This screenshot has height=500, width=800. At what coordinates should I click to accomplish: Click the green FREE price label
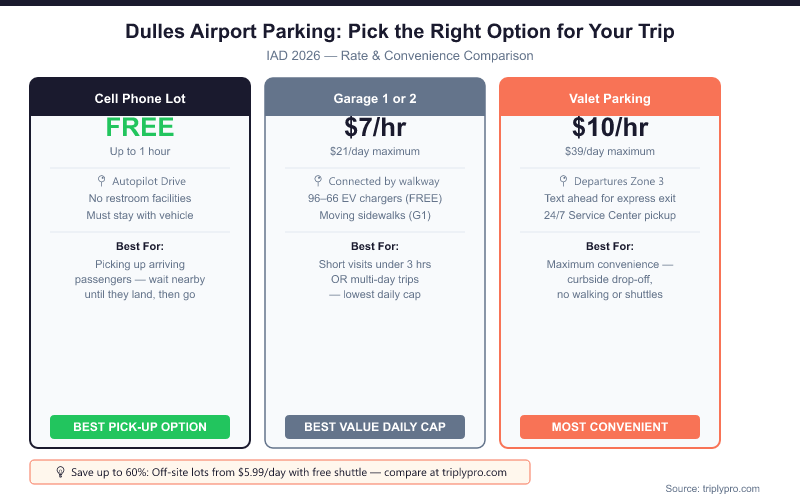pos(140,128)
